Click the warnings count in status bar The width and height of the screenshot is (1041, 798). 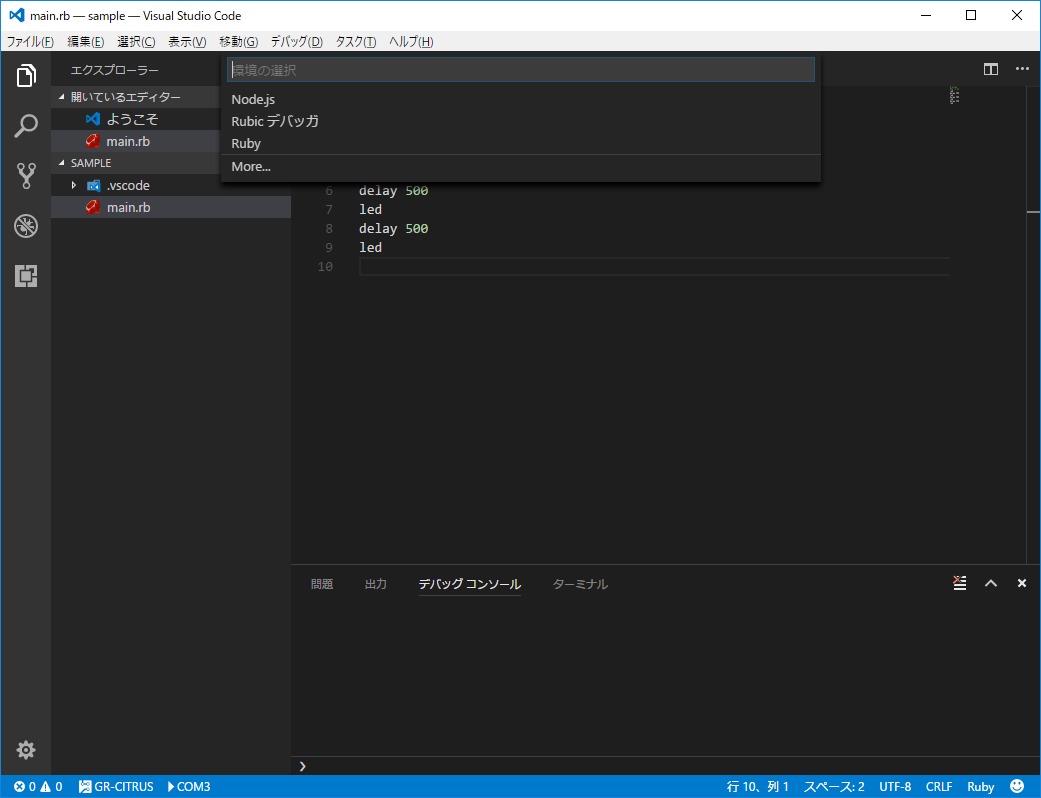[x=51, y=787]
